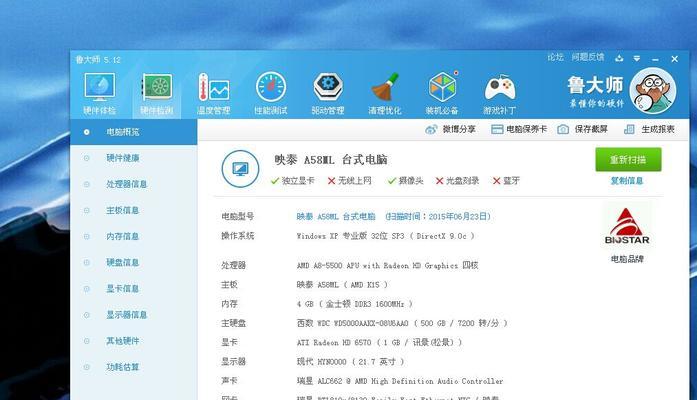Click the 主硬盘 row label
Viewport: 697px width, 400px height.
(233, 323)
